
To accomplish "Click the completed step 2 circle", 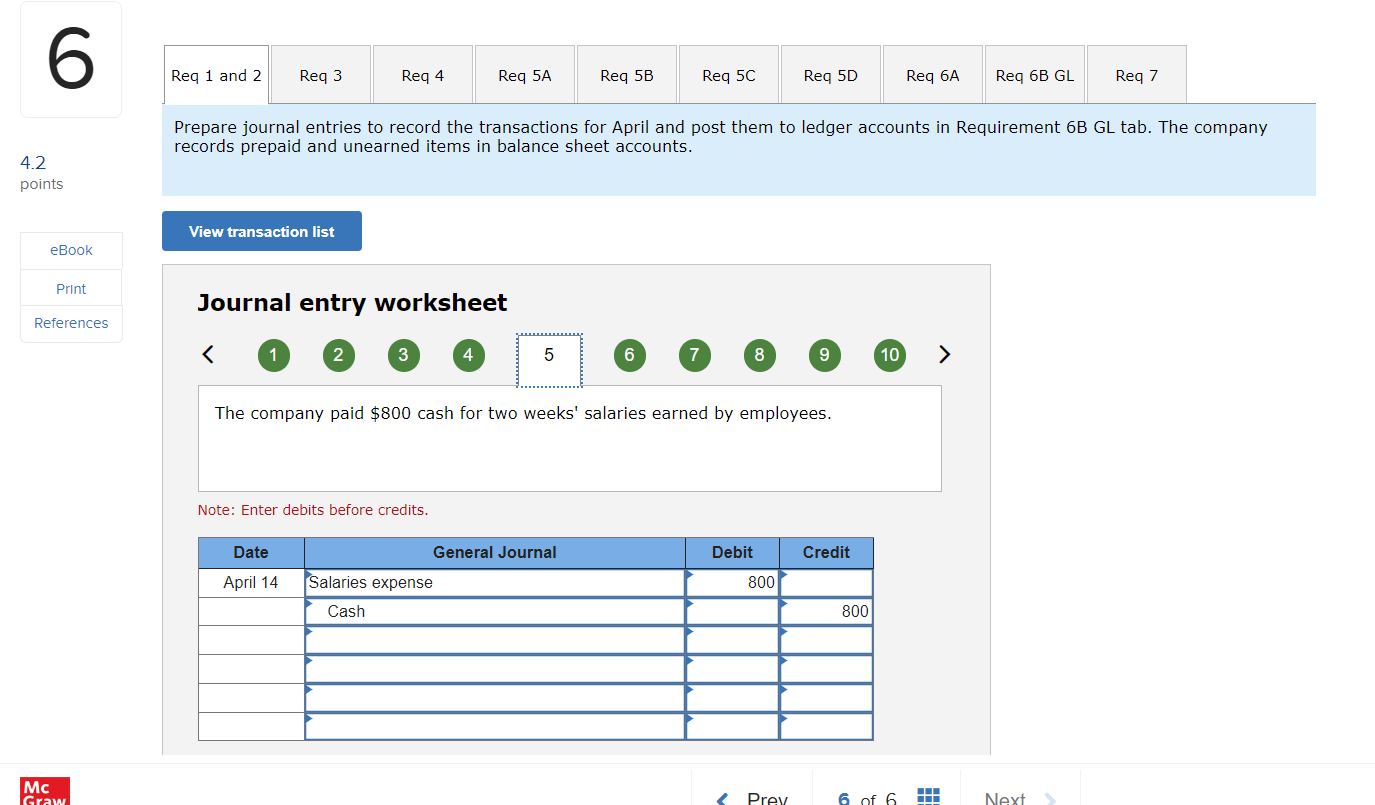I will (x=338, y=355).
